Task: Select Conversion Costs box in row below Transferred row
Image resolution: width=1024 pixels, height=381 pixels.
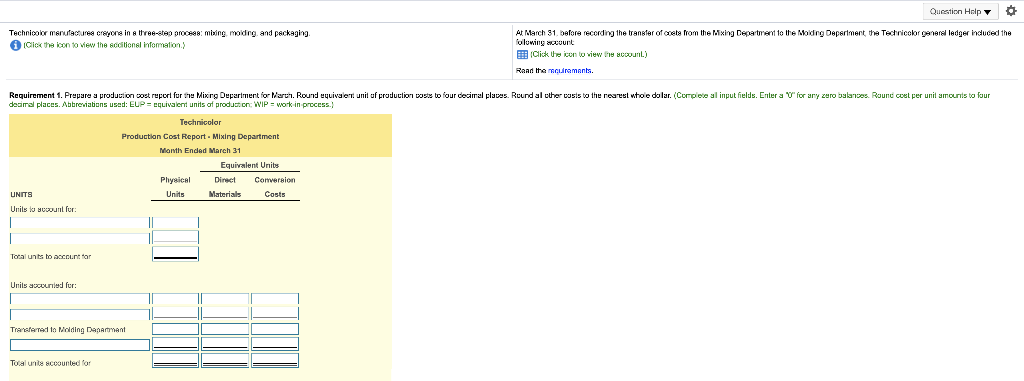Action: (275, 344)
